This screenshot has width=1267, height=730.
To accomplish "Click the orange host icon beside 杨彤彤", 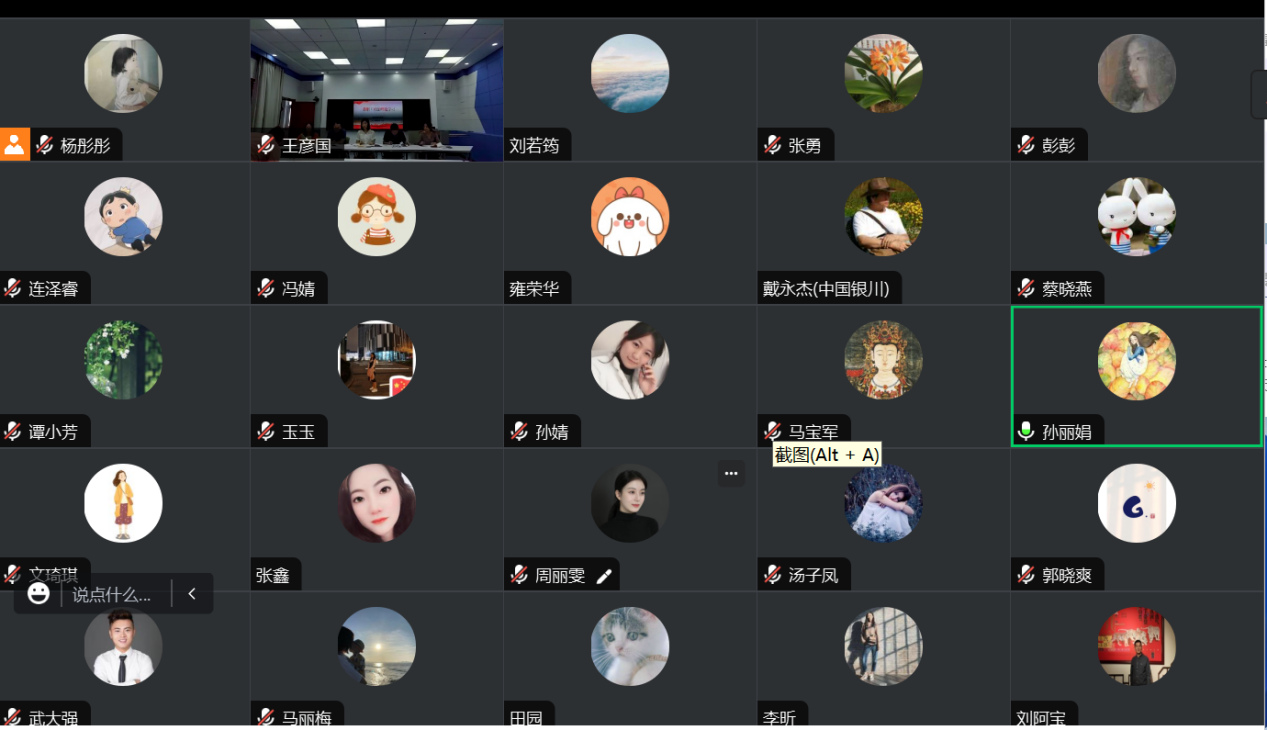I will [x=14, y=145].
